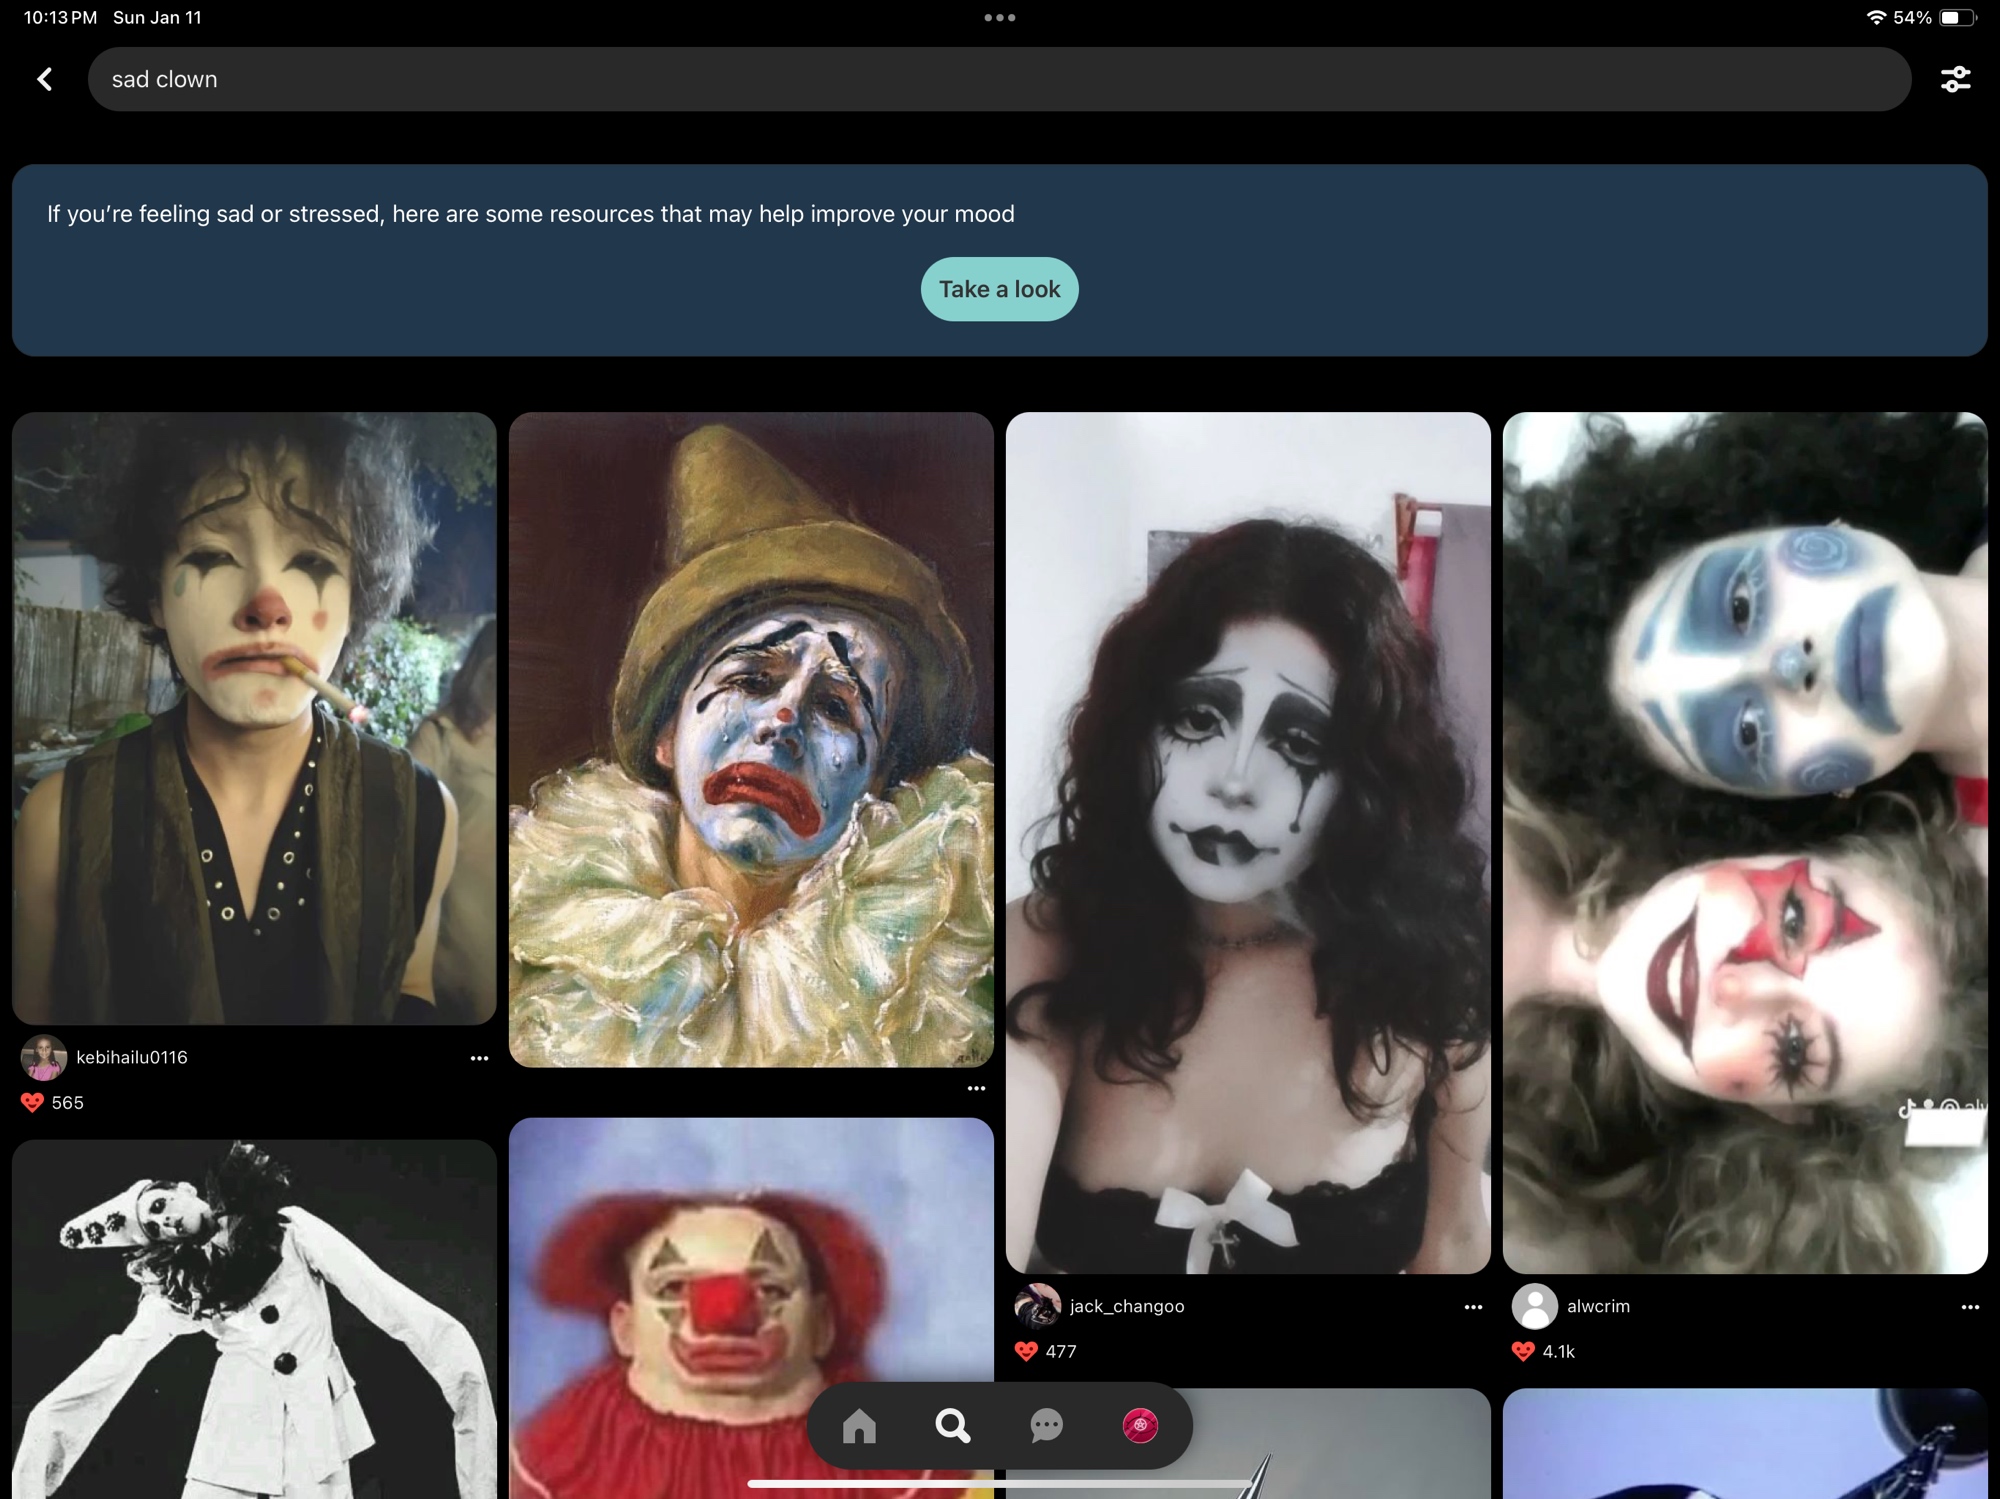Open options for the painted clown pin
2000x1499 pixels.
coord(976,1088)
